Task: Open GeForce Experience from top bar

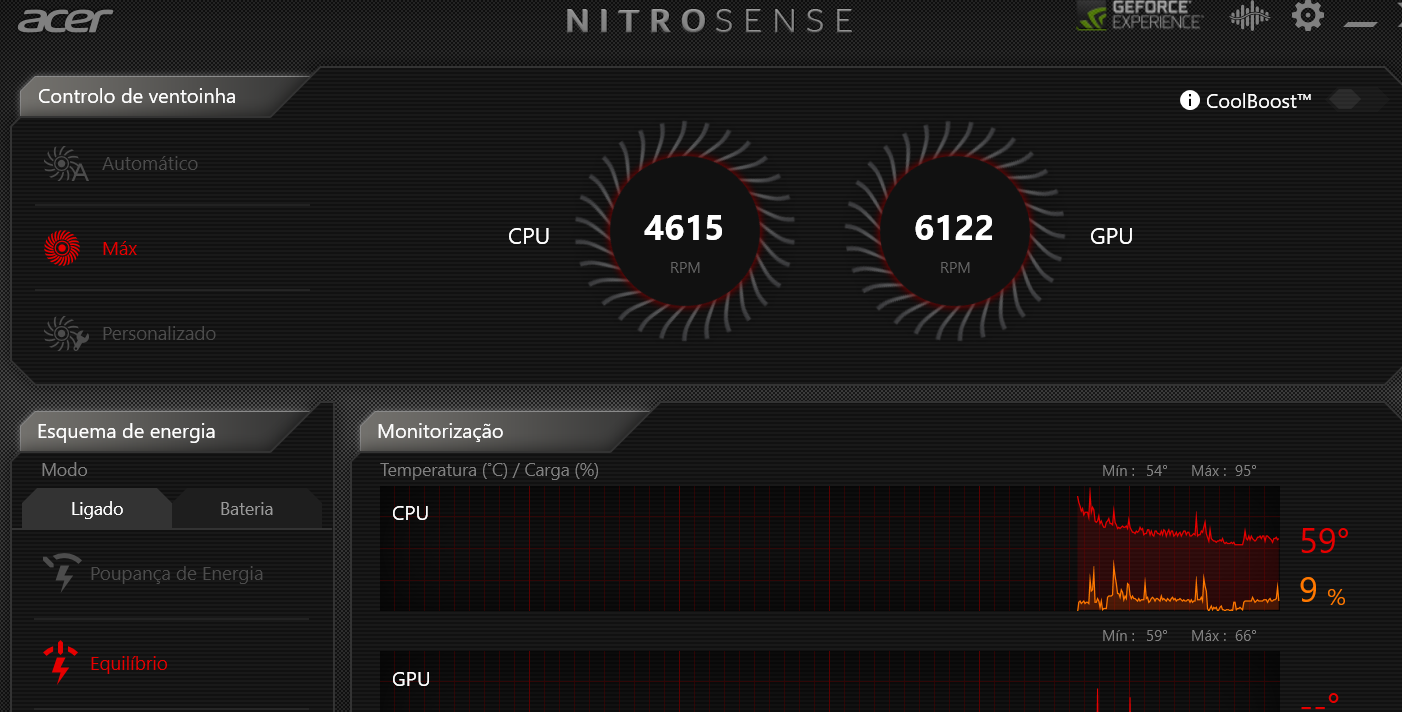Action: coord(1139,16)
